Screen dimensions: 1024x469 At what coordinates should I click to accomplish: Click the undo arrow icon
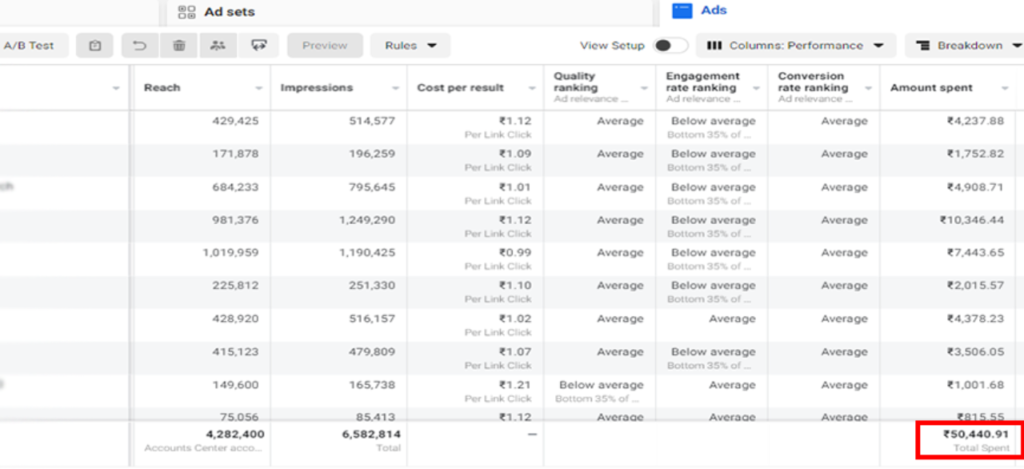click(140, 45)
